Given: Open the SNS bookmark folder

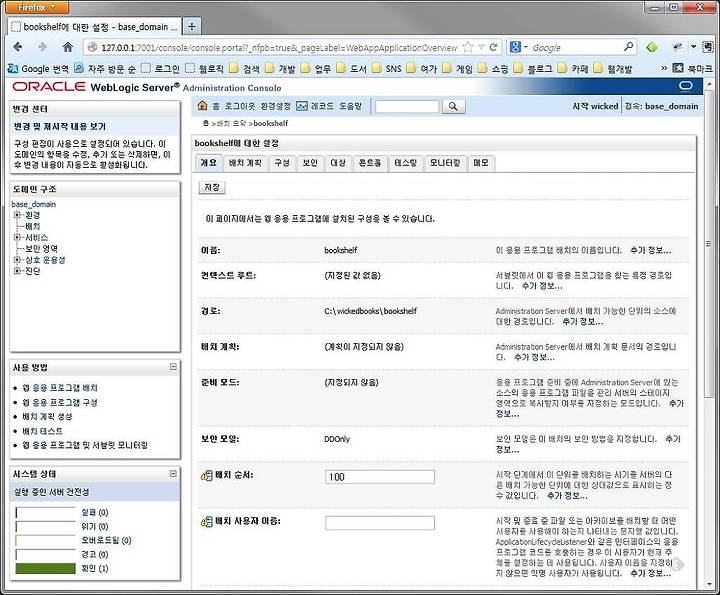Looking at the screenshot, I should tap(387, 68).
